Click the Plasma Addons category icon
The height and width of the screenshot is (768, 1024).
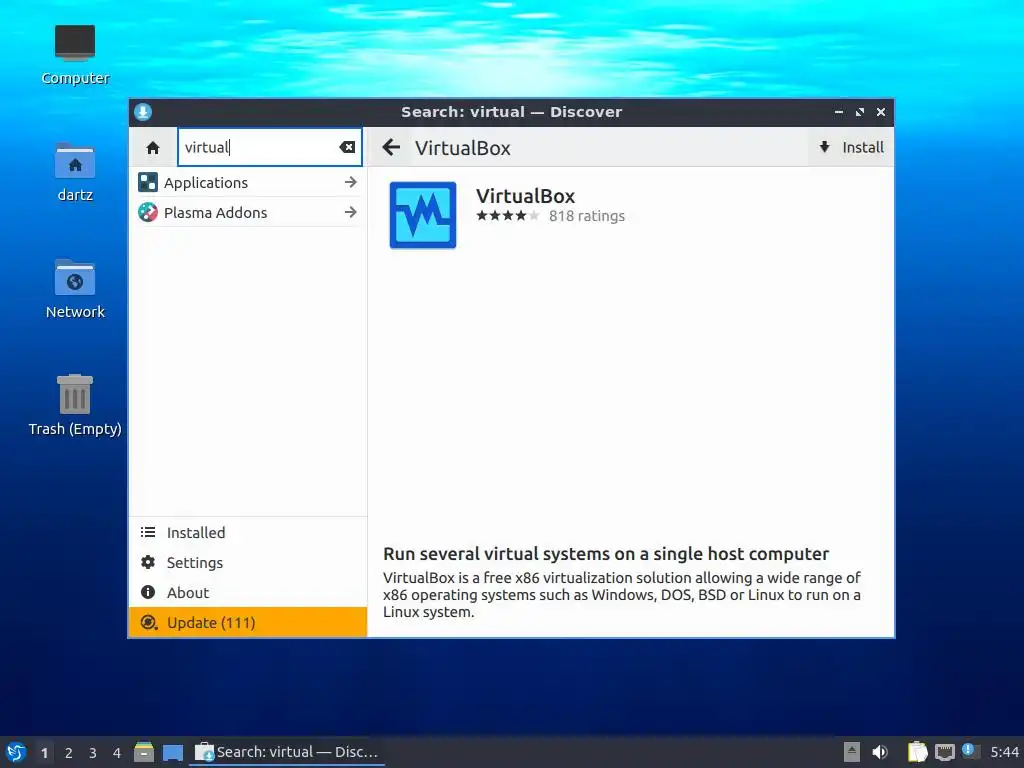pos(148,212)
